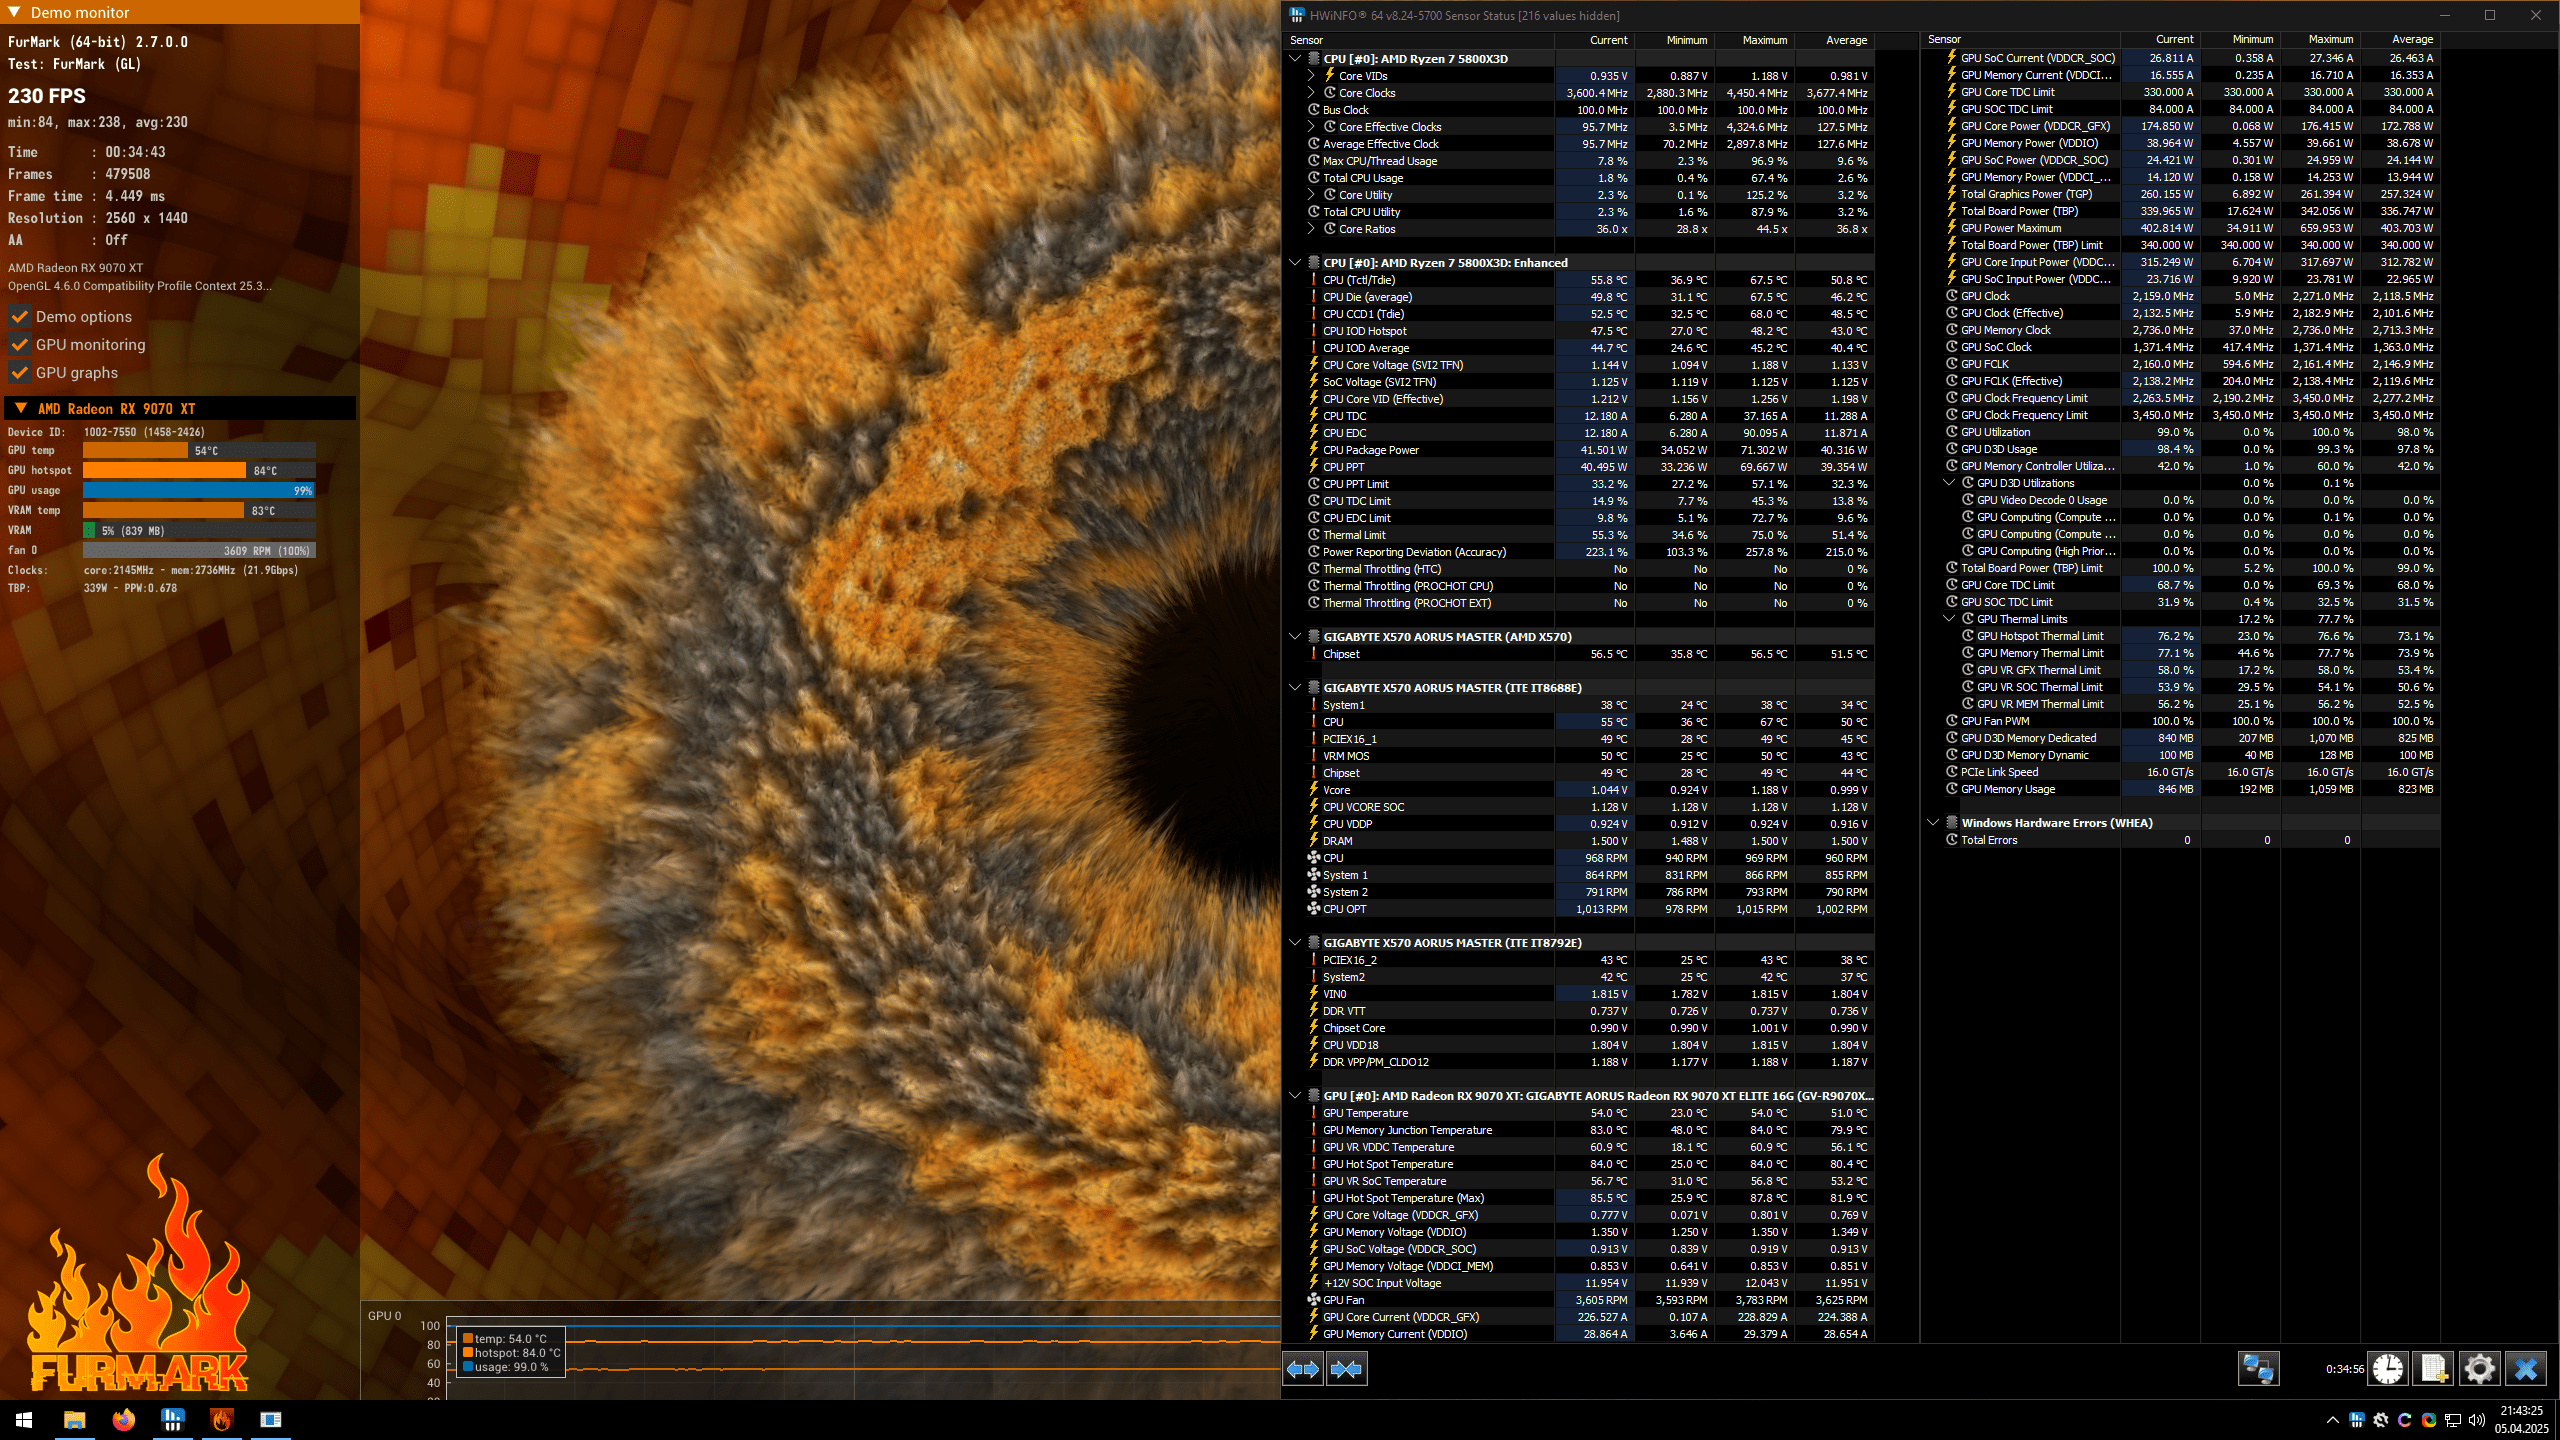Click left pane Maximum column header

click(1755, 40)
